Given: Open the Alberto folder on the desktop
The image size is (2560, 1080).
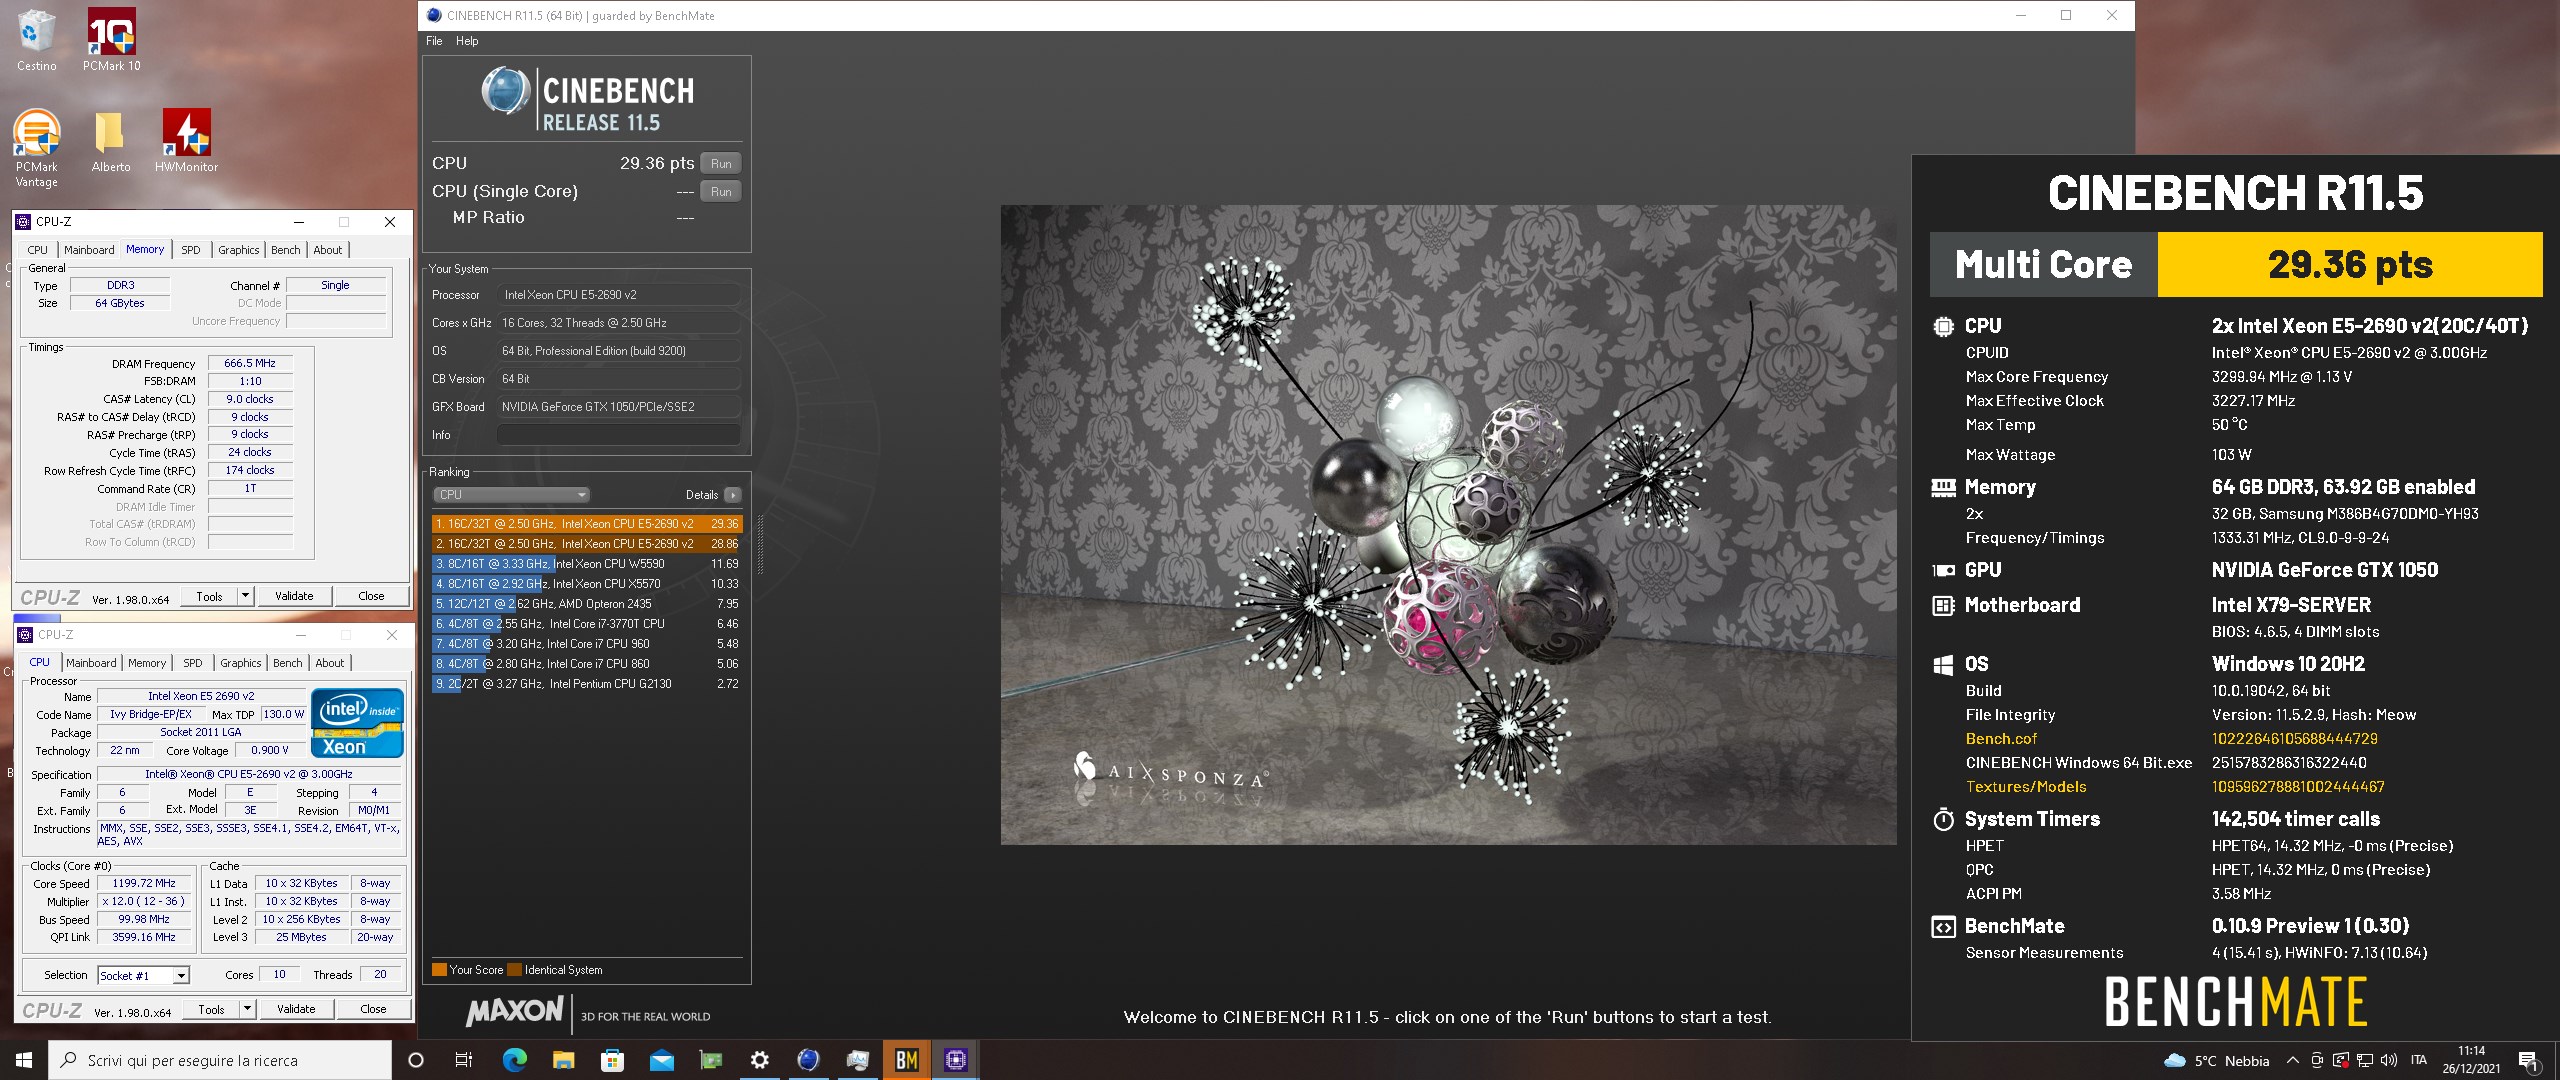Looking at the screenshot, I should (x=110, y=141).
